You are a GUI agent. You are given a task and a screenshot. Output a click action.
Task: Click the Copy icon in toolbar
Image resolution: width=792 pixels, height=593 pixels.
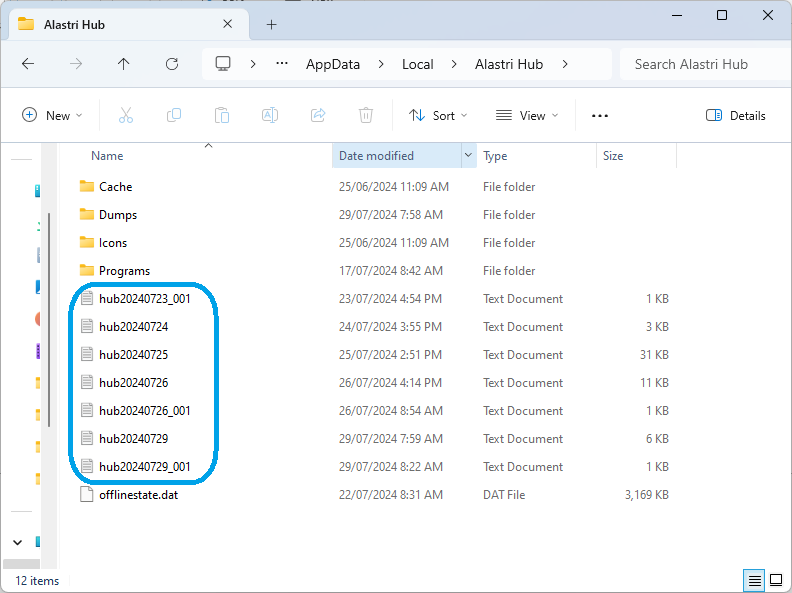click(174, 115)
